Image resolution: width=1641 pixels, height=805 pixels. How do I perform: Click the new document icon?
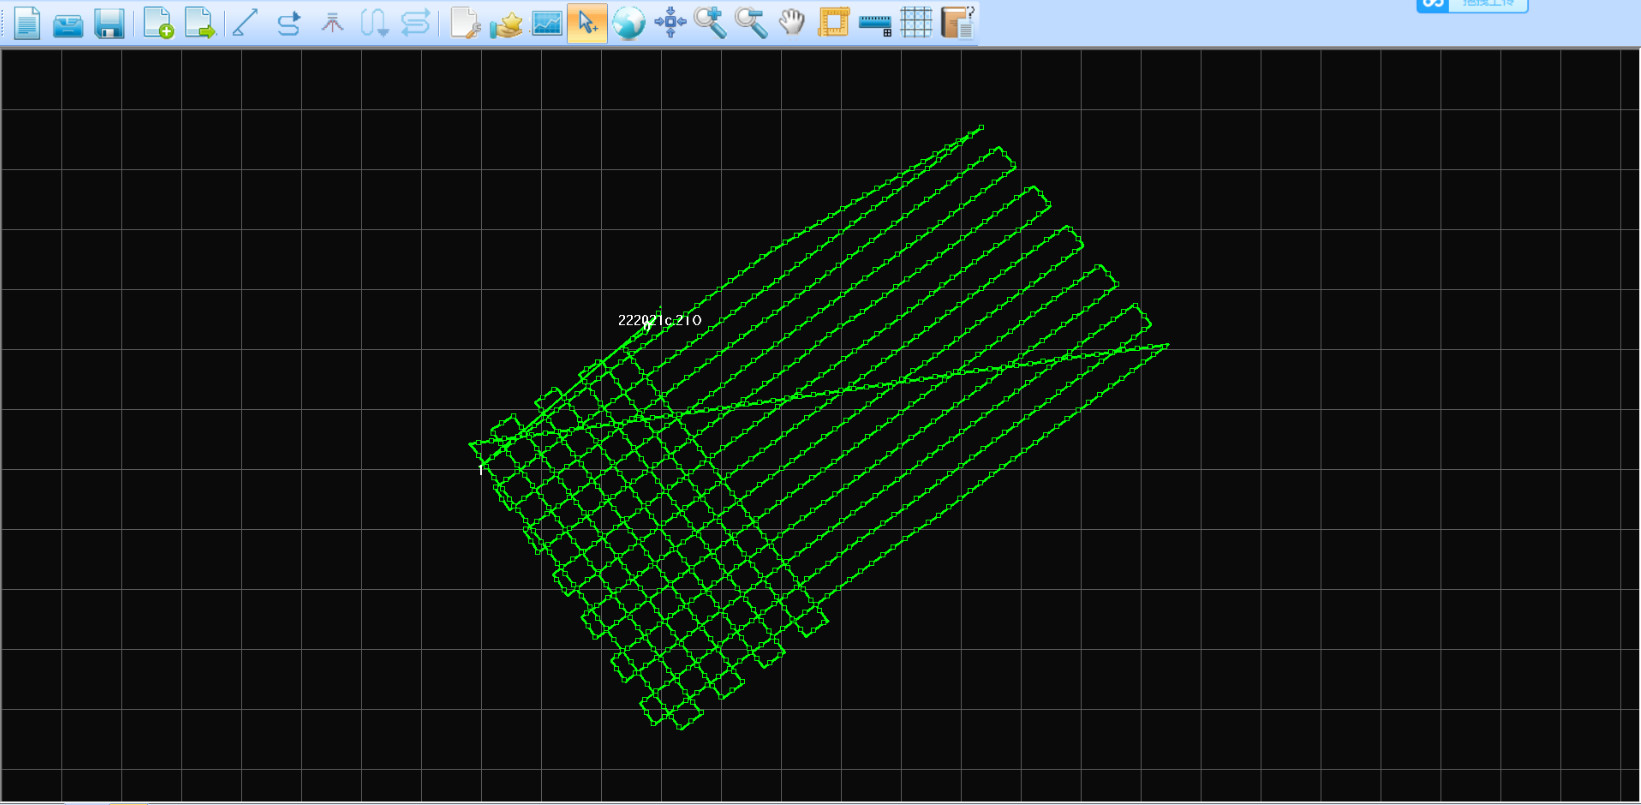coord(27,23)
